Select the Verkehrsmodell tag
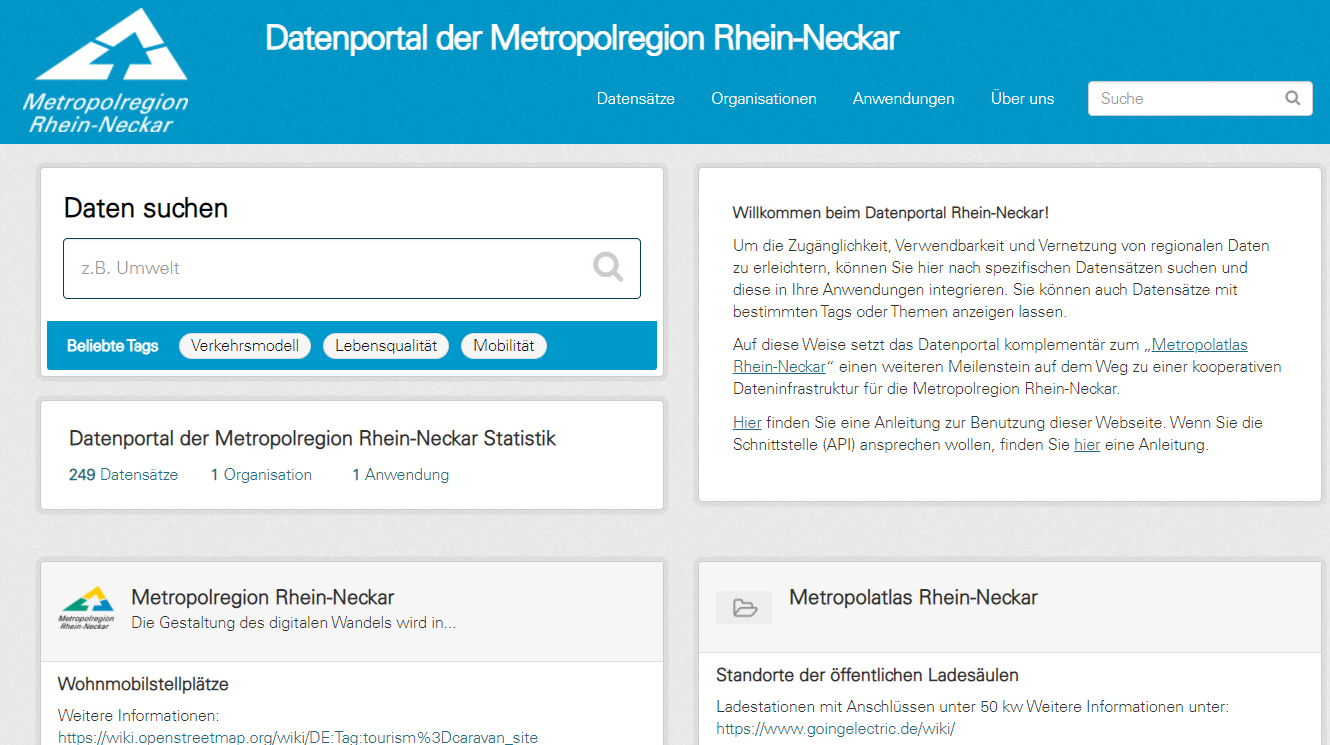This screenshot has height=745, width=1330. pyautogui.click(x=245, y=346)
